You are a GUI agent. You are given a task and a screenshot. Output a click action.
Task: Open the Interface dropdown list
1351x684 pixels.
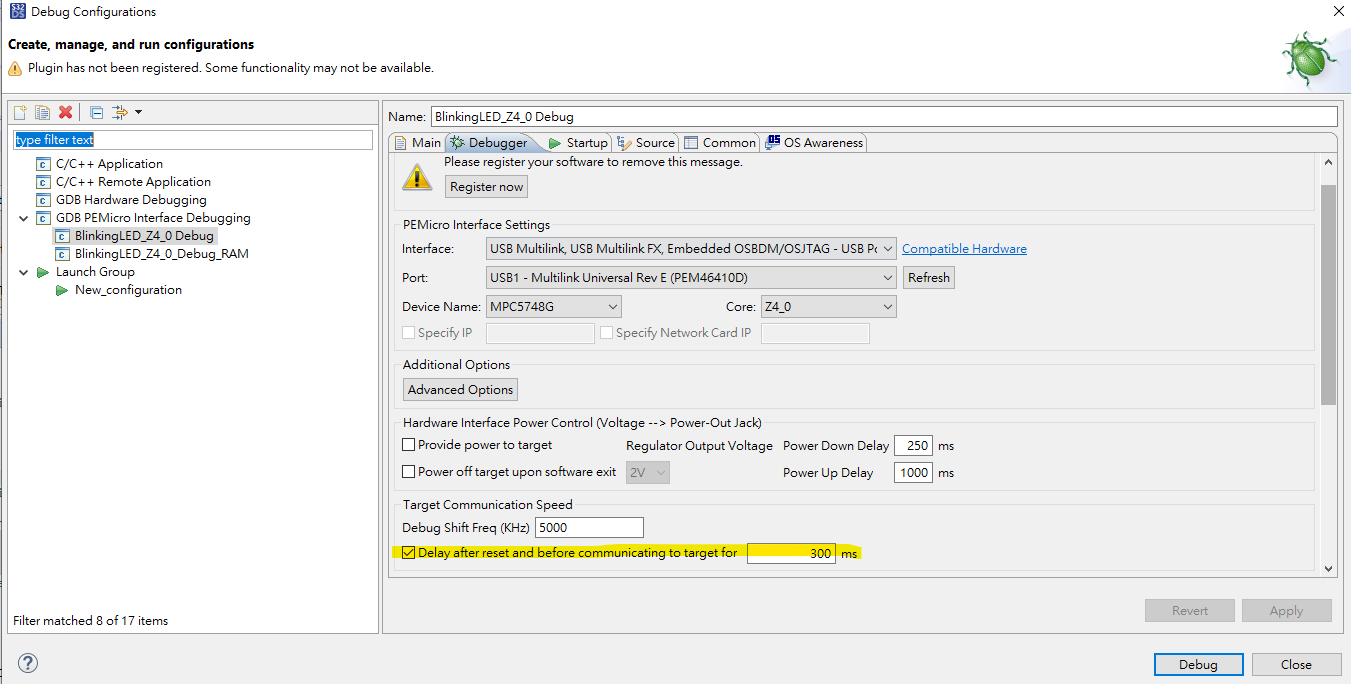coord(691,249)
